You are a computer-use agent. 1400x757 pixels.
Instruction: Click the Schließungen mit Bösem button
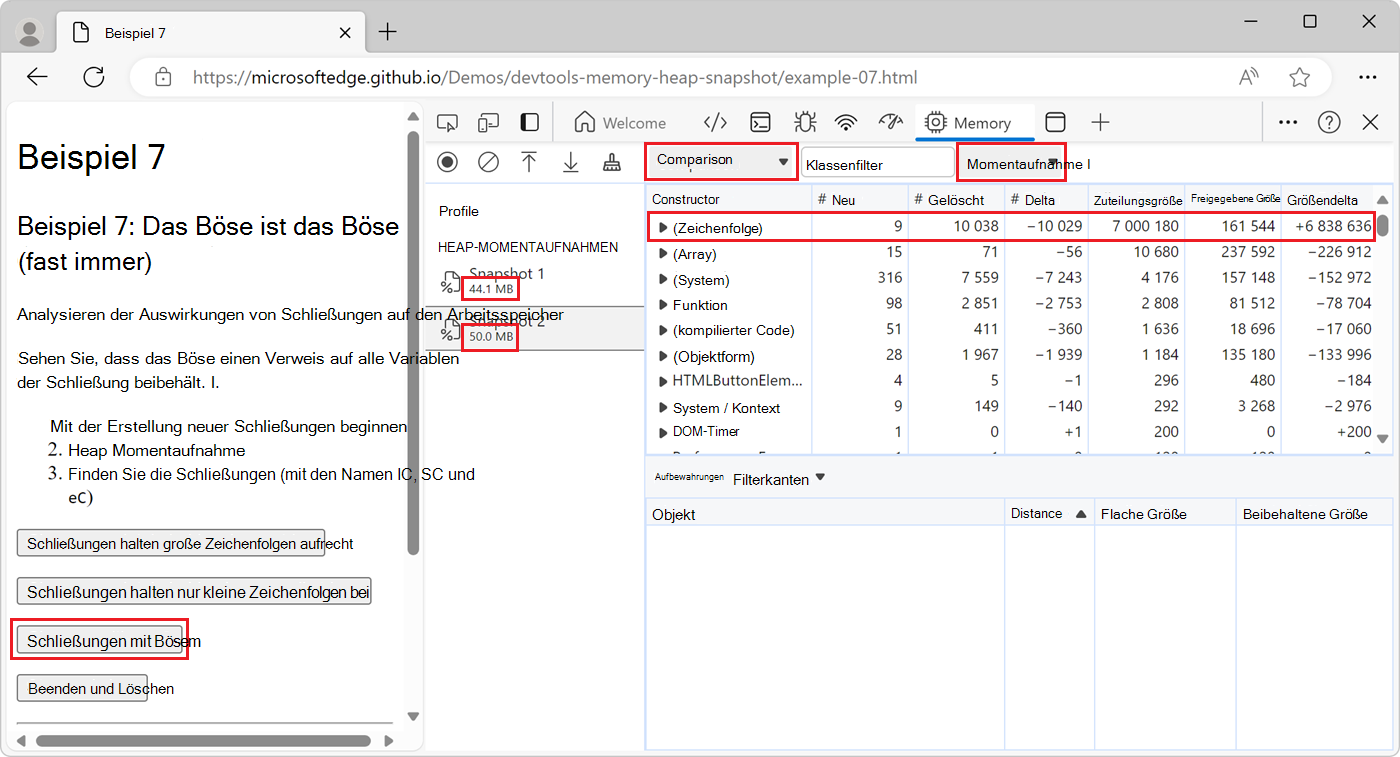coord(98,641)
